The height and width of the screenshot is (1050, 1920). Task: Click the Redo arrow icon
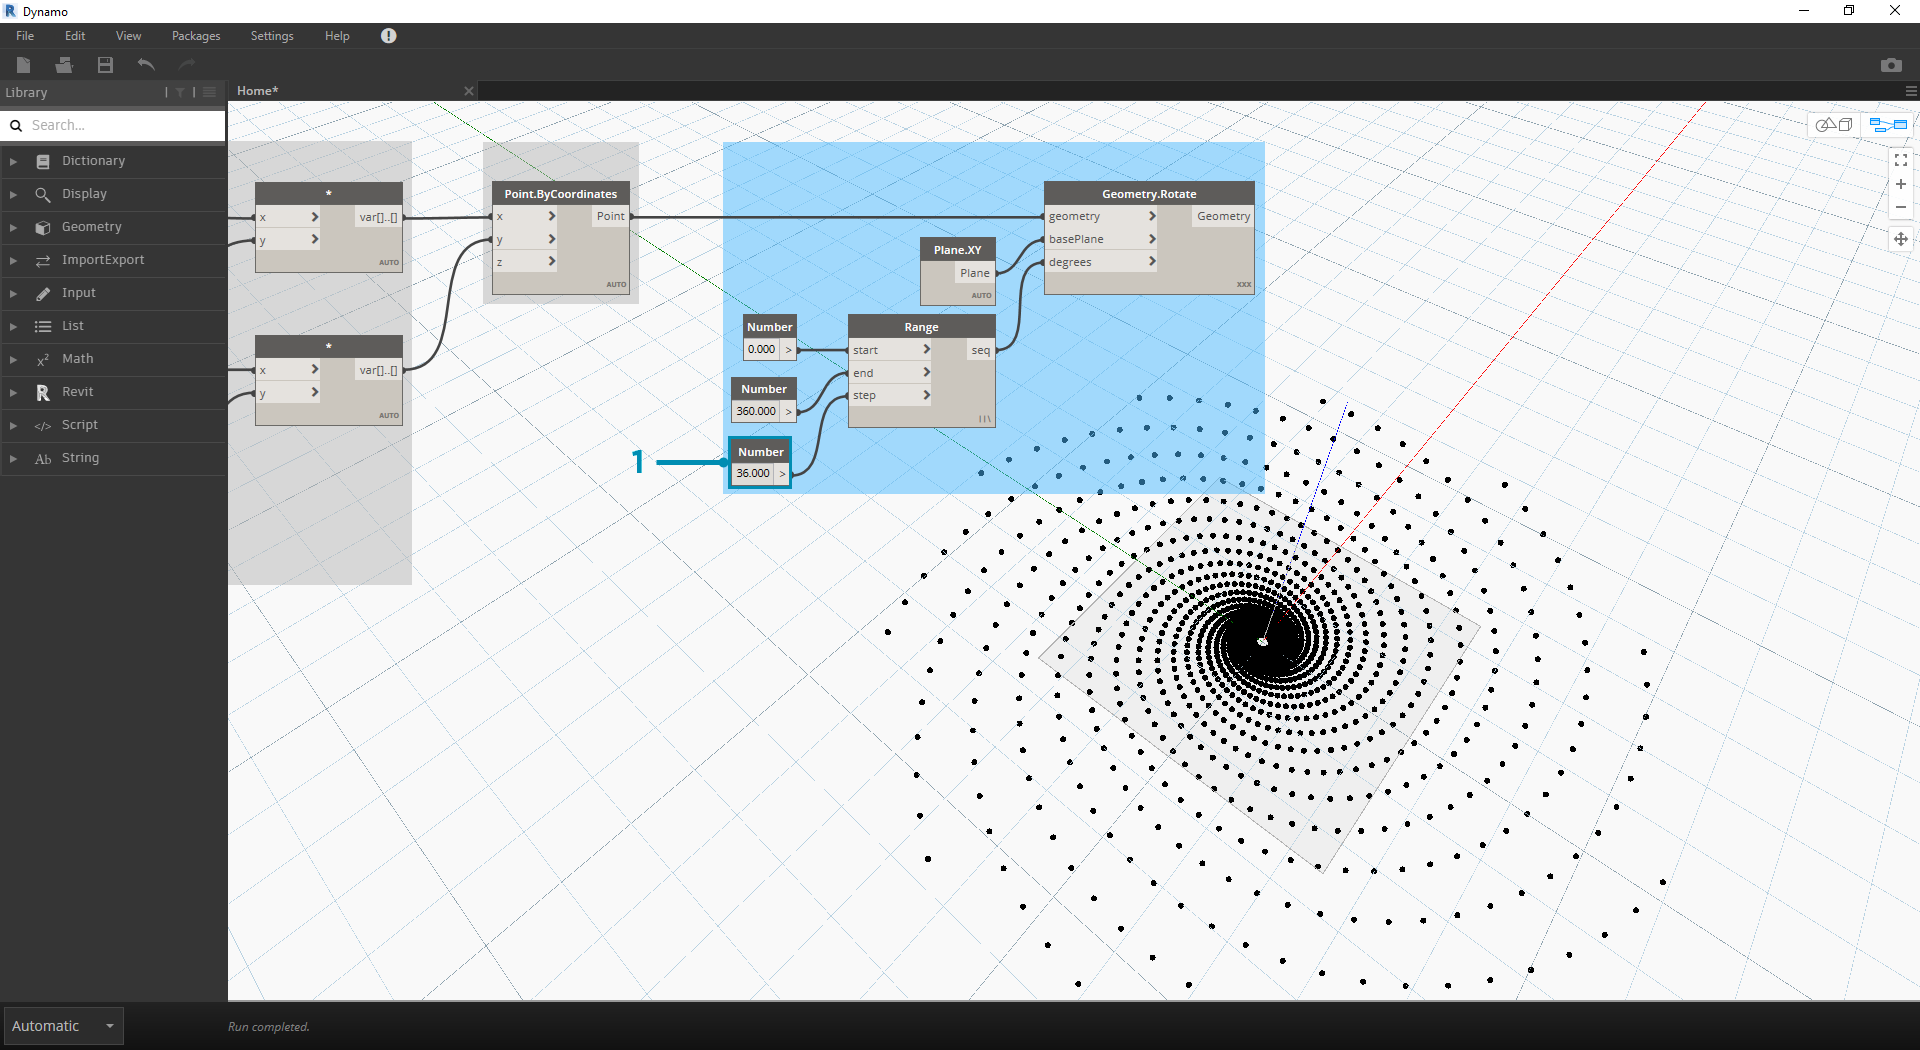(187, 65)
